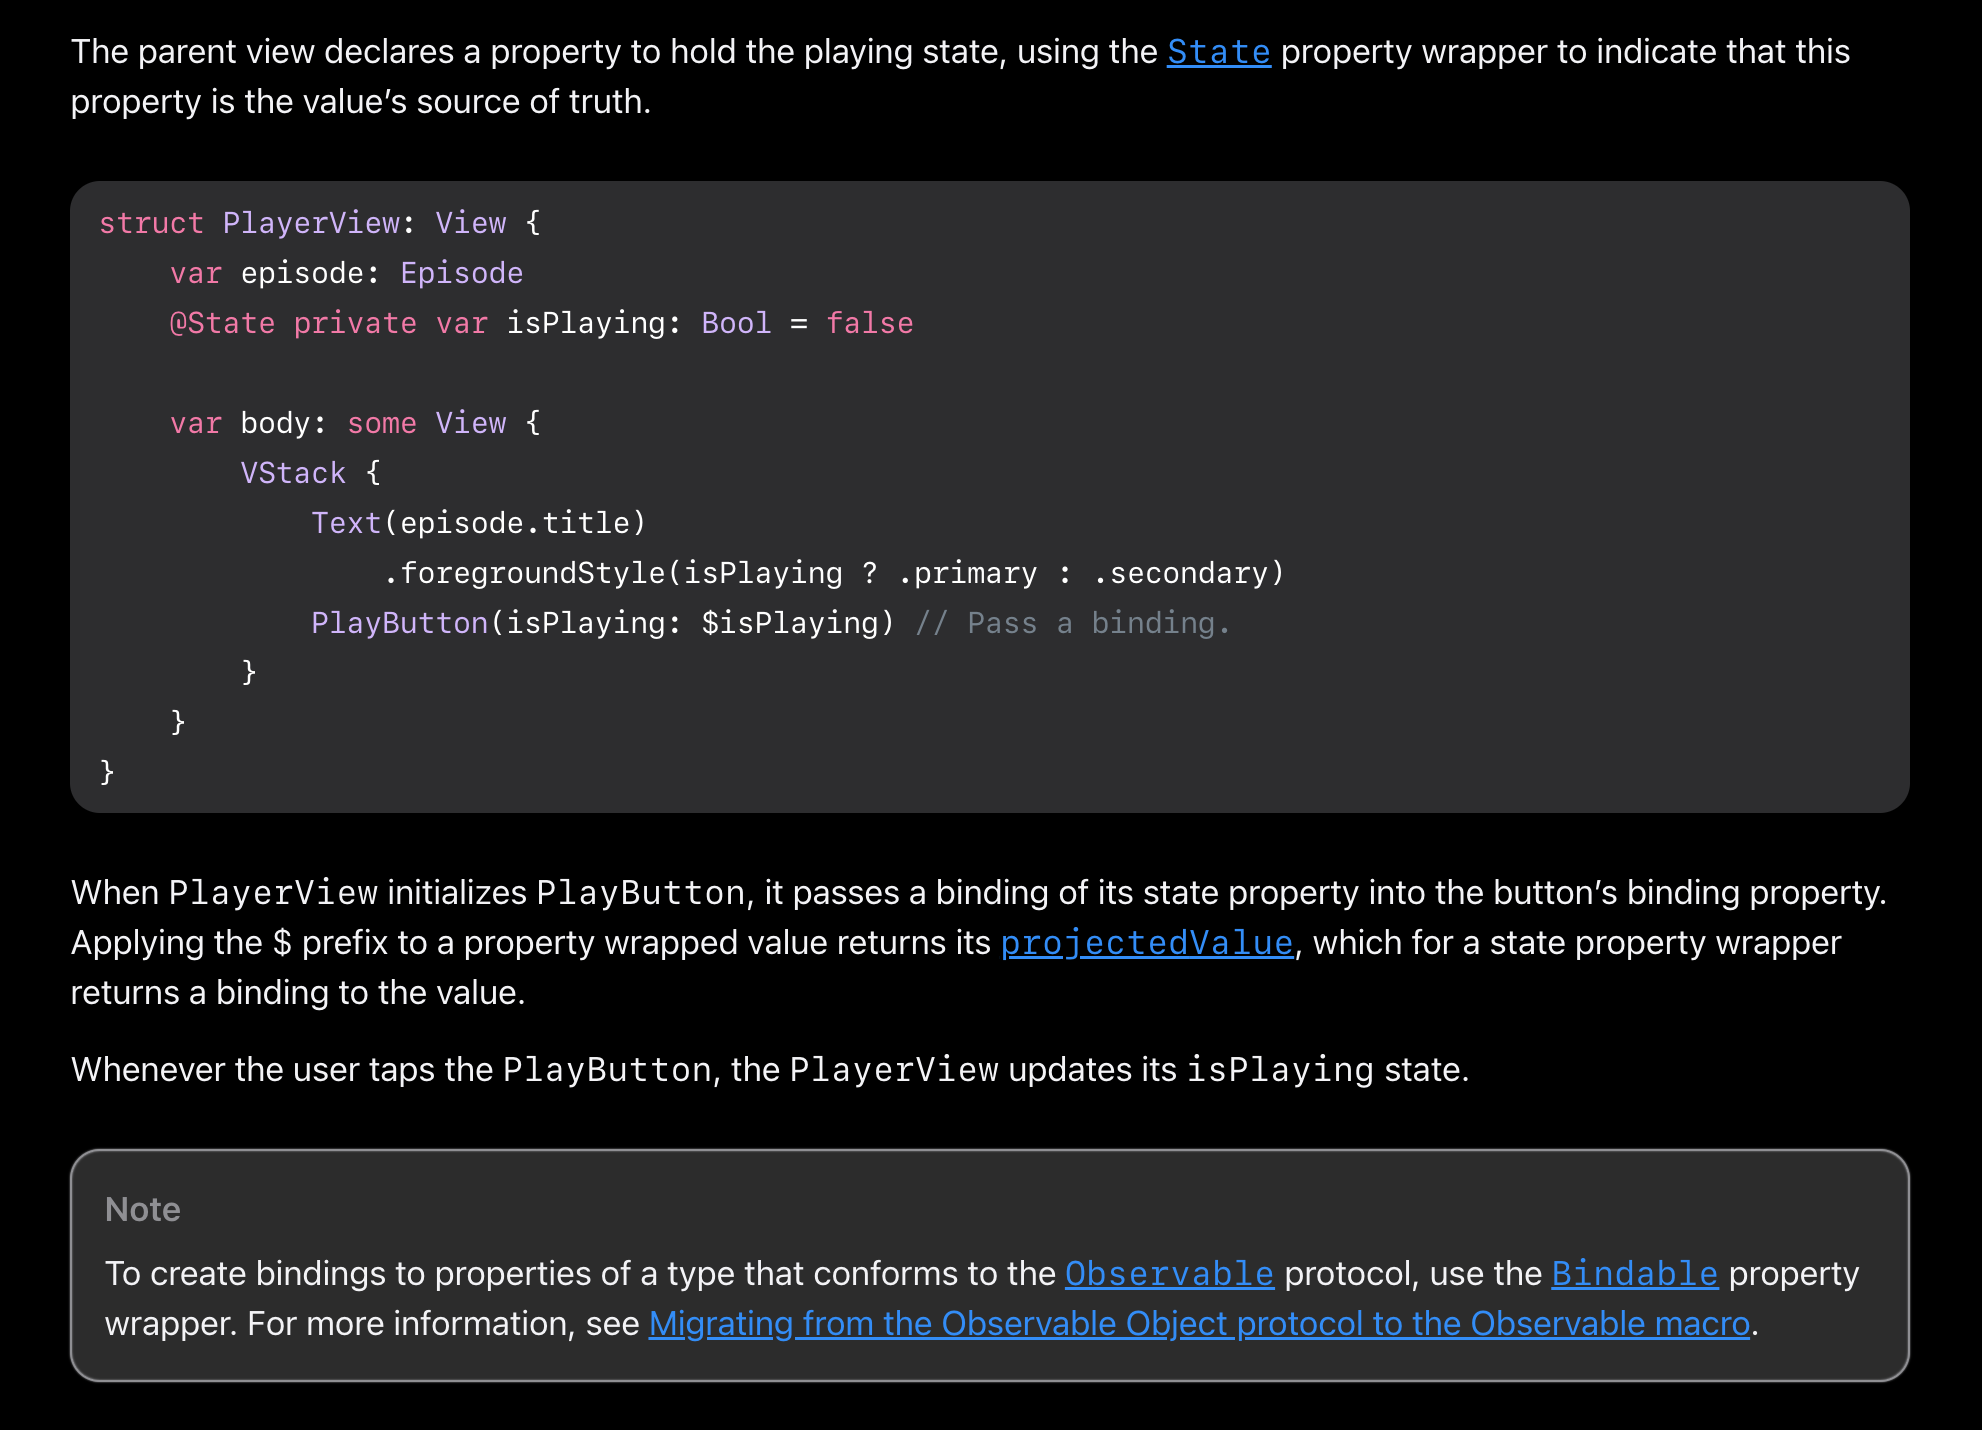1982x1430 pixels.
Task: Click 'some' keyword in body declaration
Action: (381, 423)
